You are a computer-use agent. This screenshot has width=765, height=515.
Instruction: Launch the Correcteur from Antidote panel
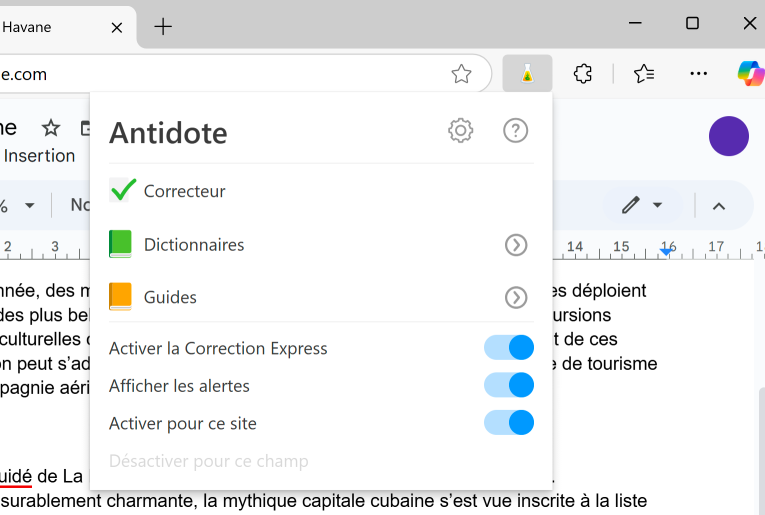click(184, 191)
